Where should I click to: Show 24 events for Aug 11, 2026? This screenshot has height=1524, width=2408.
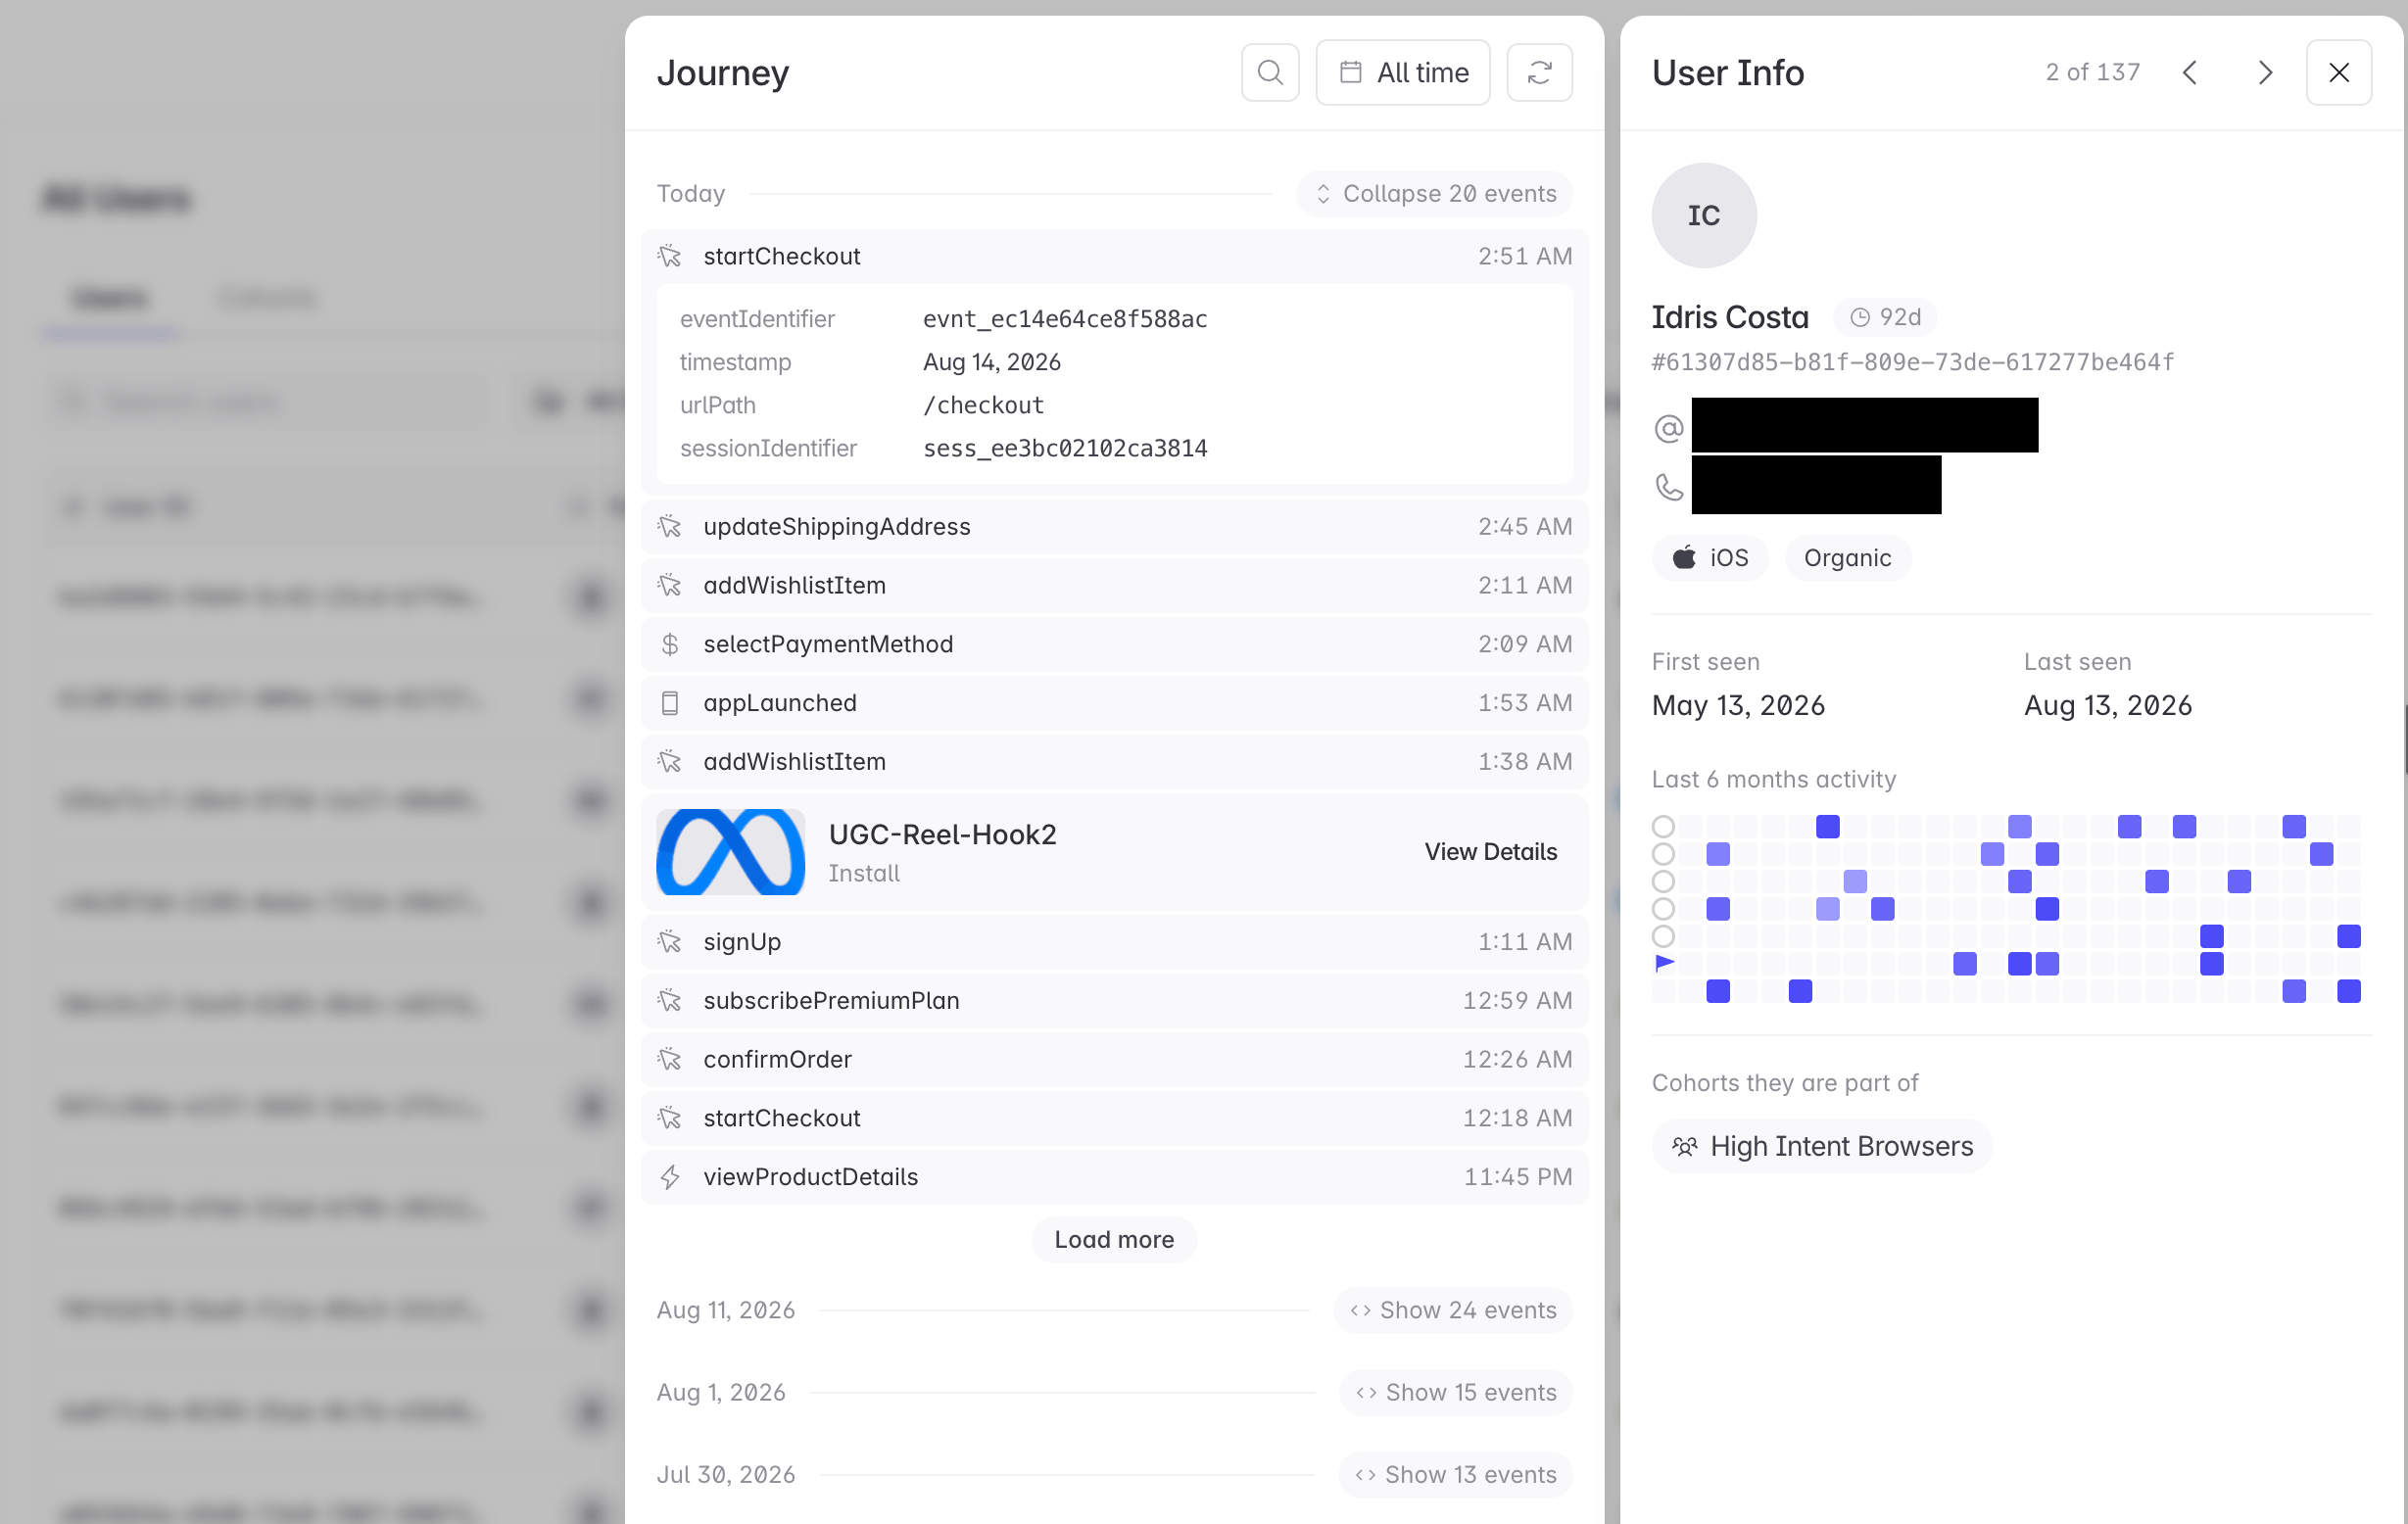click(1453, 1311)
